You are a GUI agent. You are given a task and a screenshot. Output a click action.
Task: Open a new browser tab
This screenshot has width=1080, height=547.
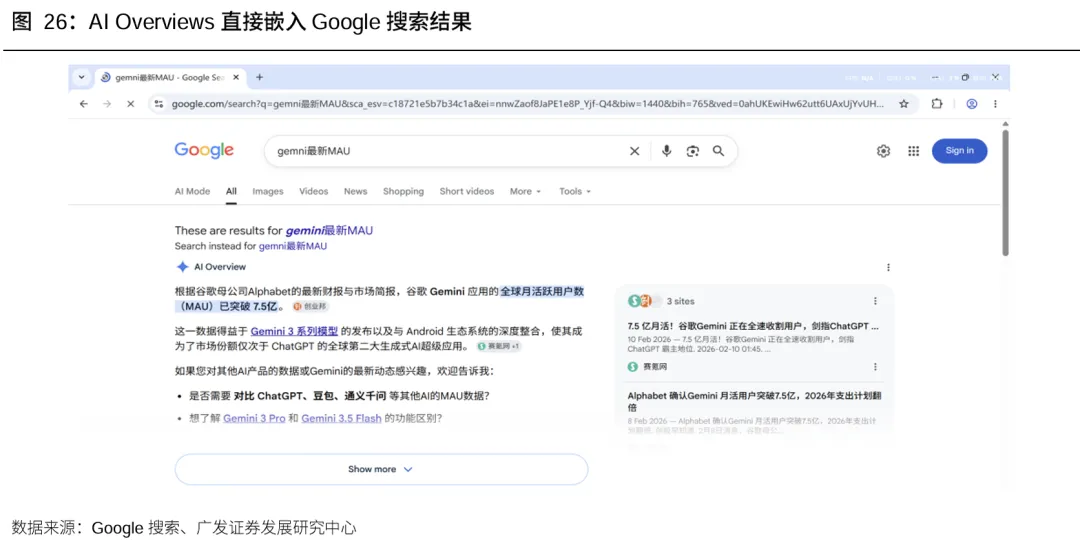(x=260, y=77)
